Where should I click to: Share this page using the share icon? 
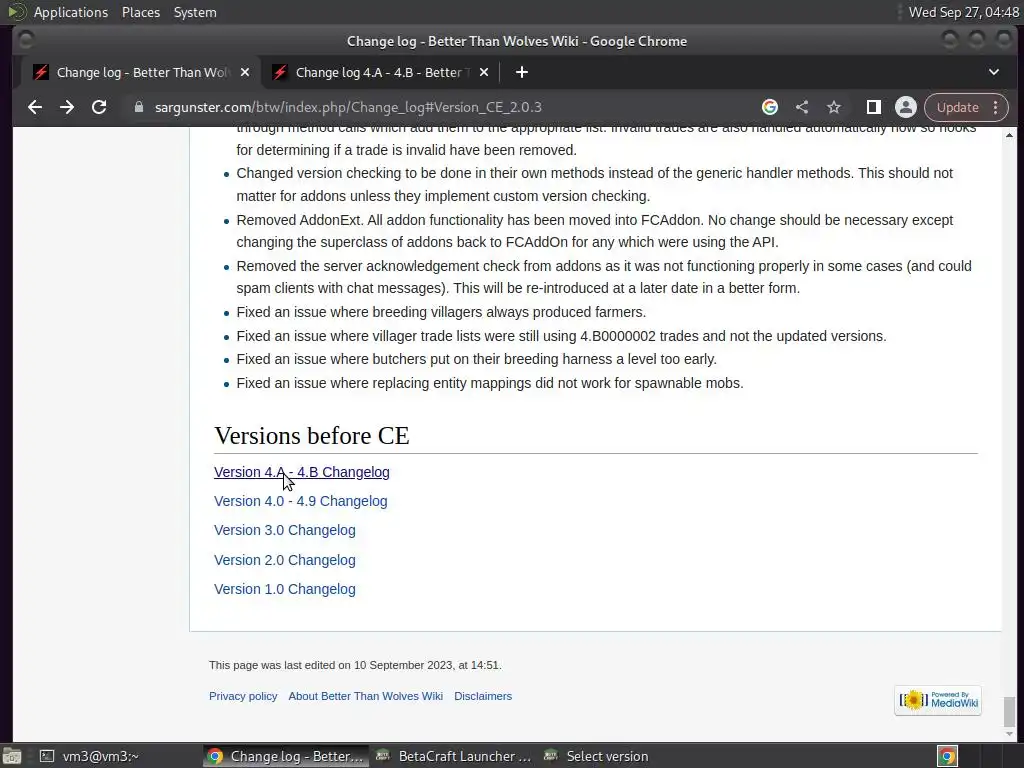pos(802,107)
